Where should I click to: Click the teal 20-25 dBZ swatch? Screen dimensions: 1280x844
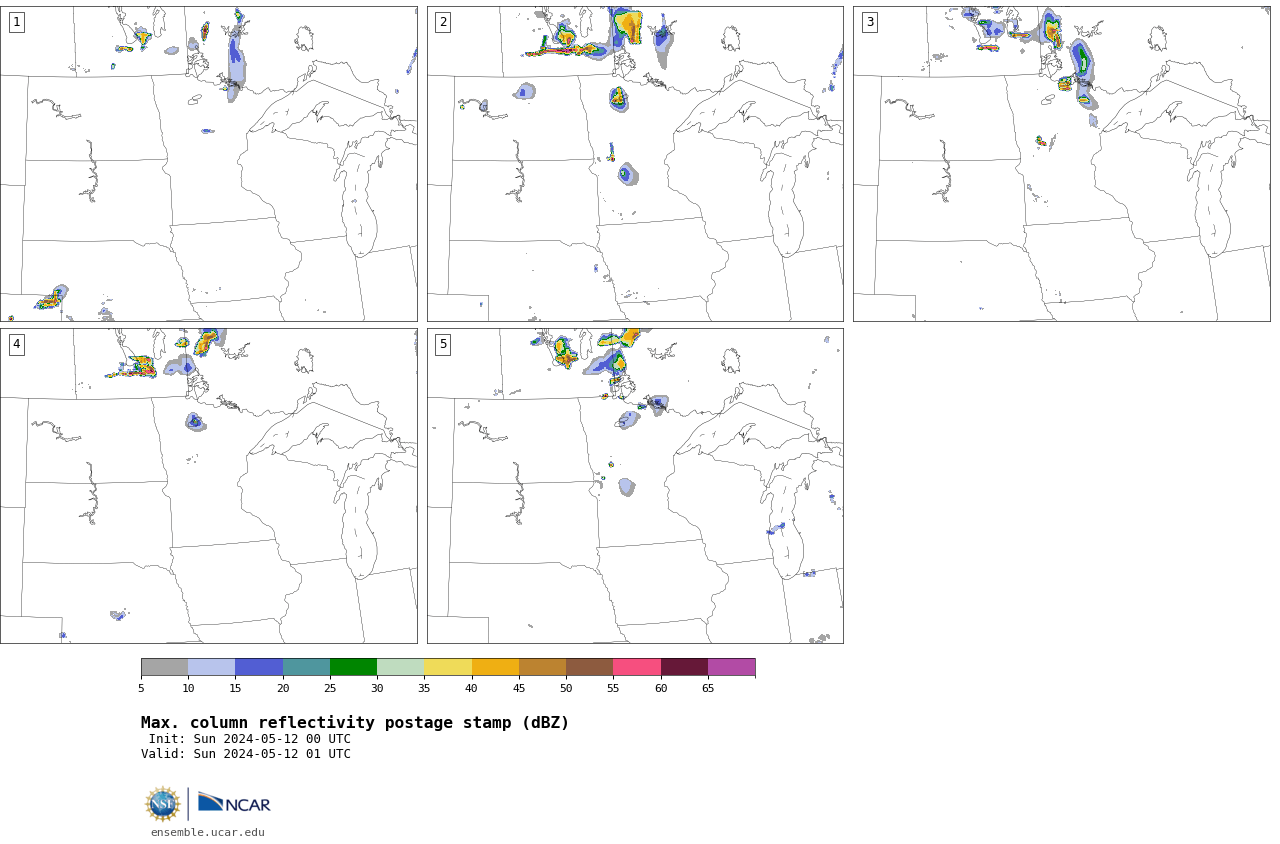coord(306,667)
